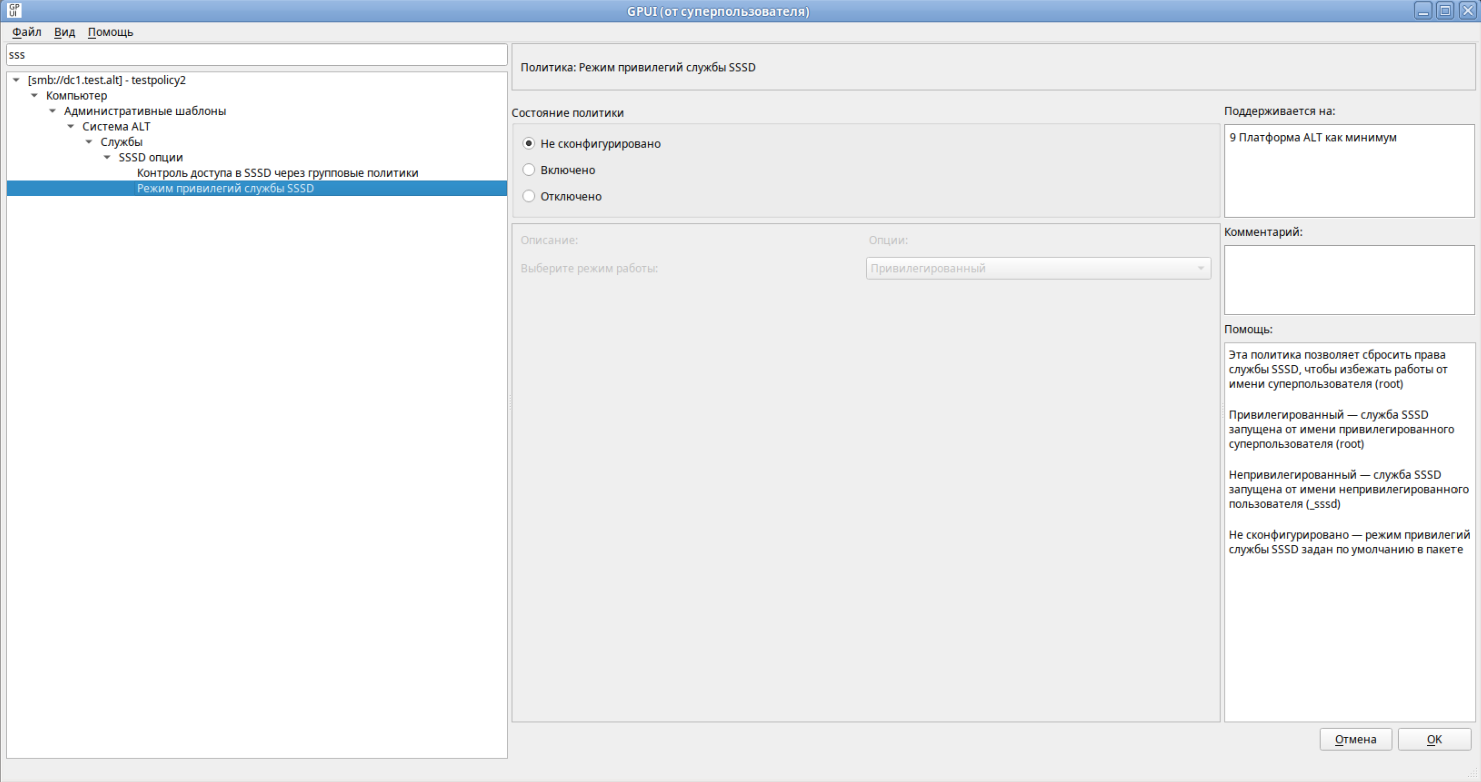
Task: Select the 'Включено' radio button
Action: pyautogui.click(x=529, y=170)
